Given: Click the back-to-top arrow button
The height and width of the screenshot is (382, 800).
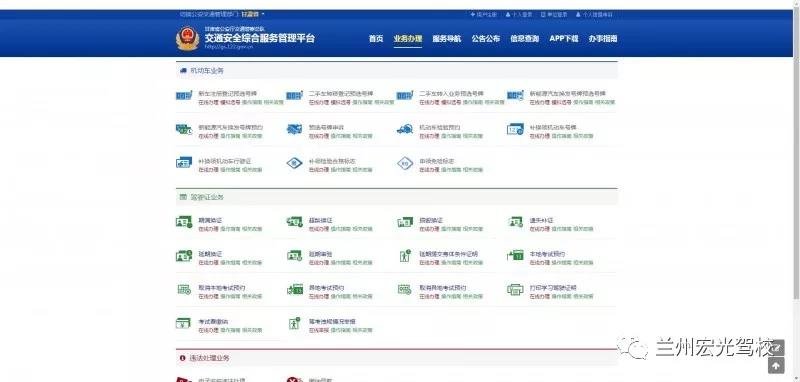Looking at the screenshot, I should tap(776, 365).
